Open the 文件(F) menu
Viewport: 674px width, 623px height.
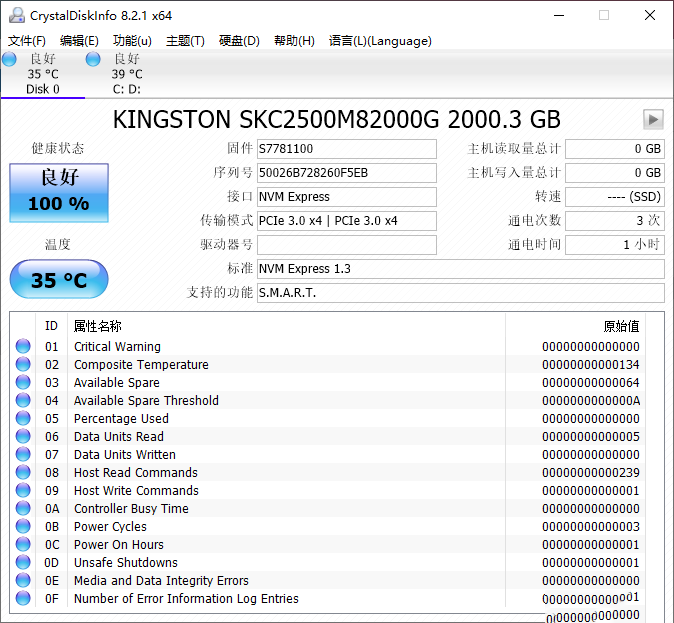click(x=27, y=41)
